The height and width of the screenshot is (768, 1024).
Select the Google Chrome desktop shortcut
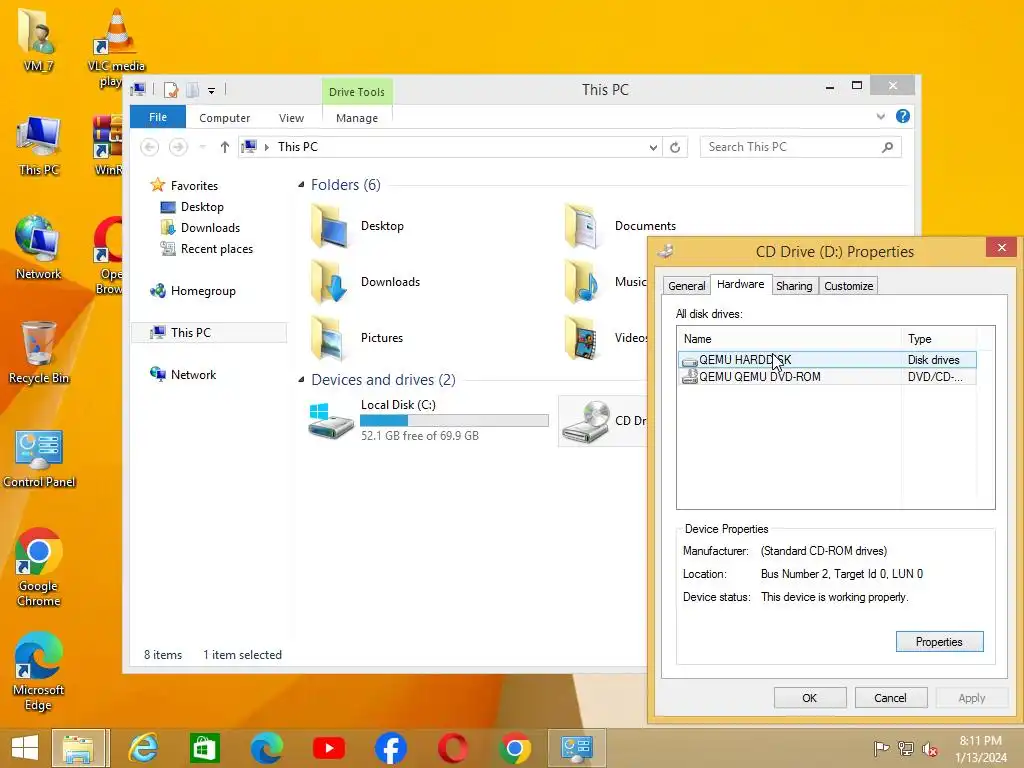[39, 567]
